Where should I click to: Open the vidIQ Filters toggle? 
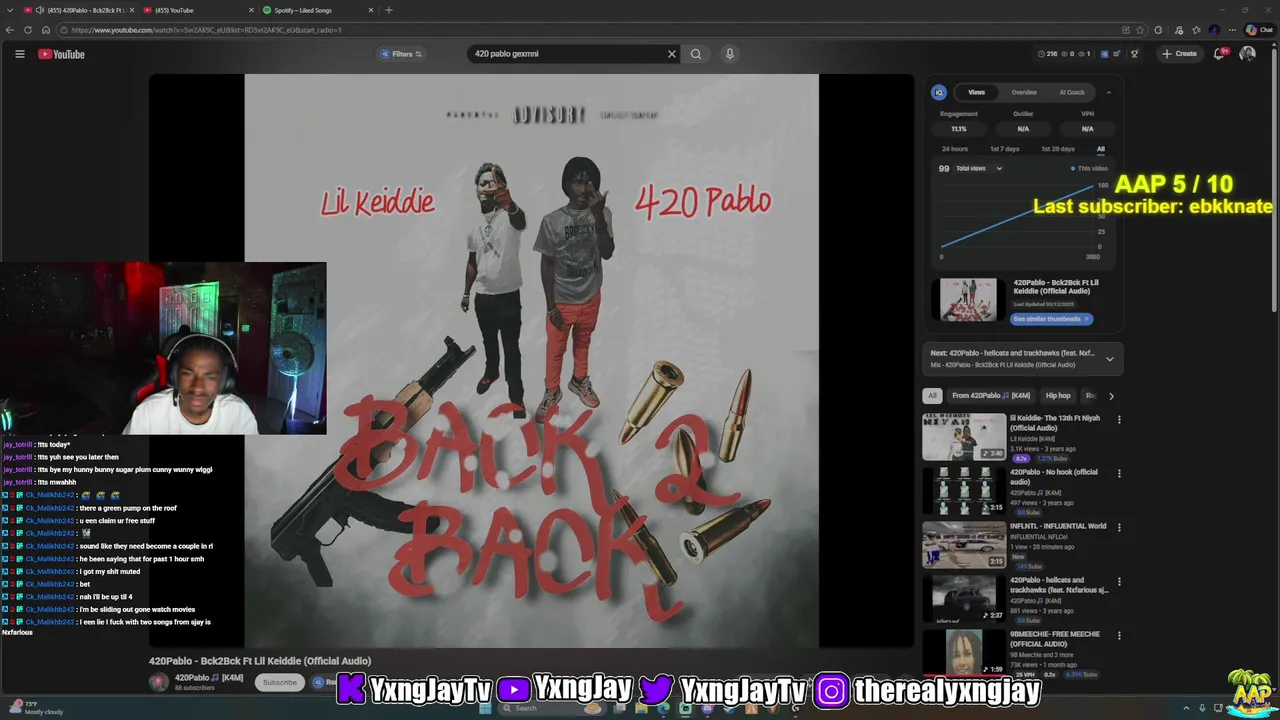click(401, 54)
